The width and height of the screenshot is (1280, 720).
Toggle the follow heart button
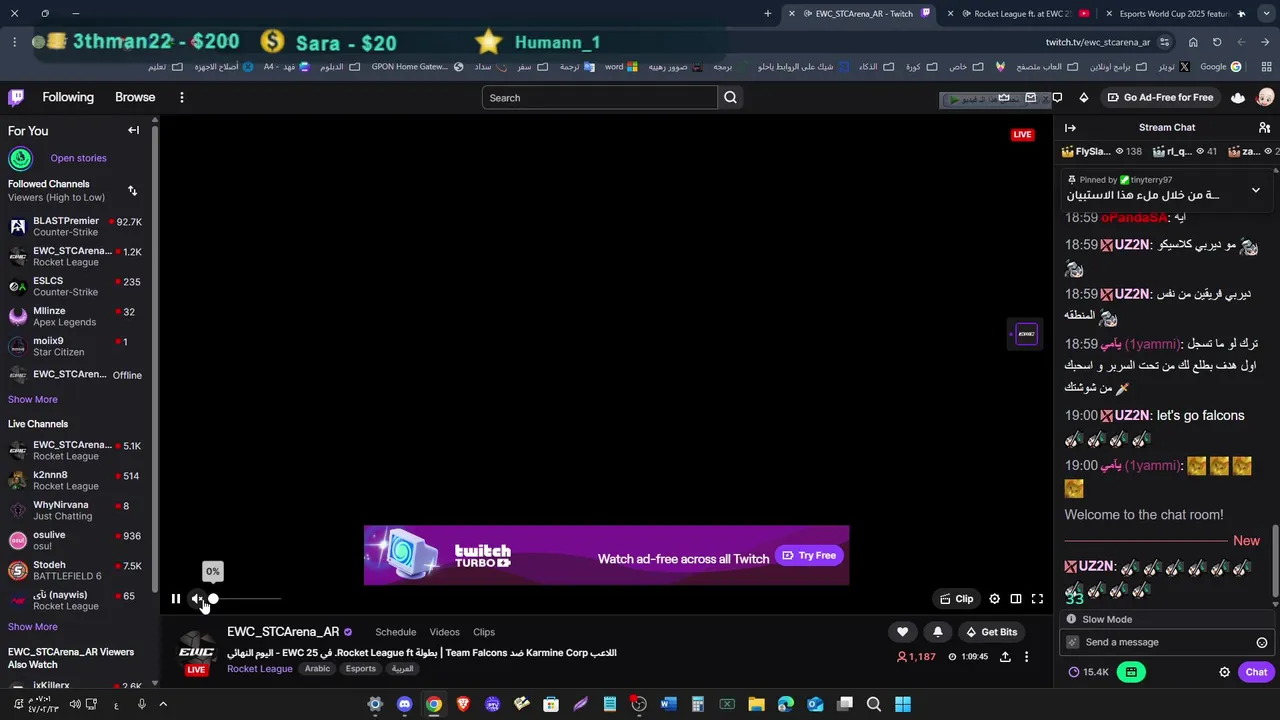point(902,632)
